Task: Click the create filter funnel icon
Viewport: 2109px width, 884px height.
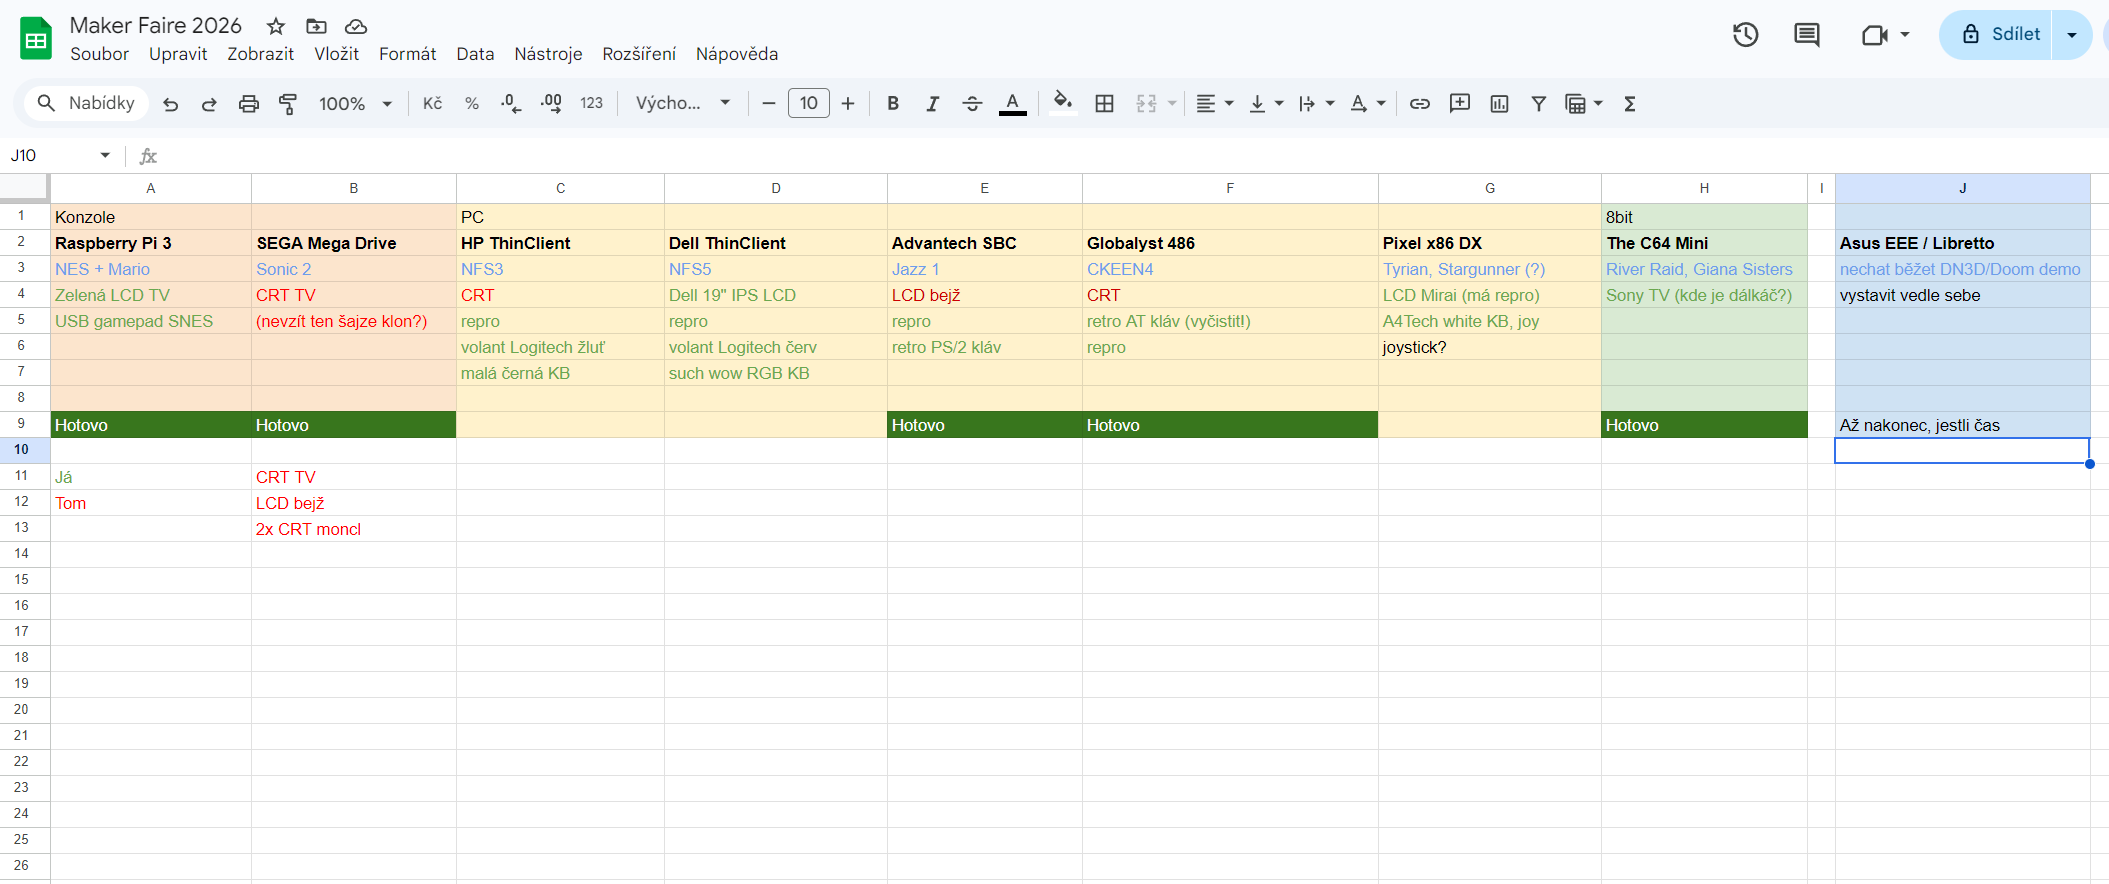Action: pos(1538,104)
